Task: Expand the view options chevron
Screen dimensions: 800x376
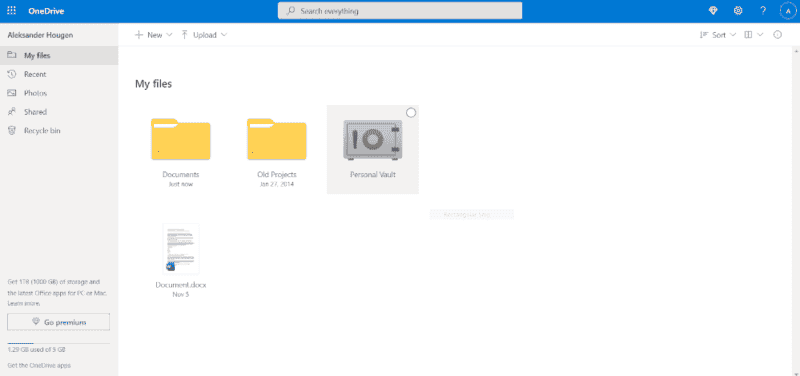Action: 760,35
